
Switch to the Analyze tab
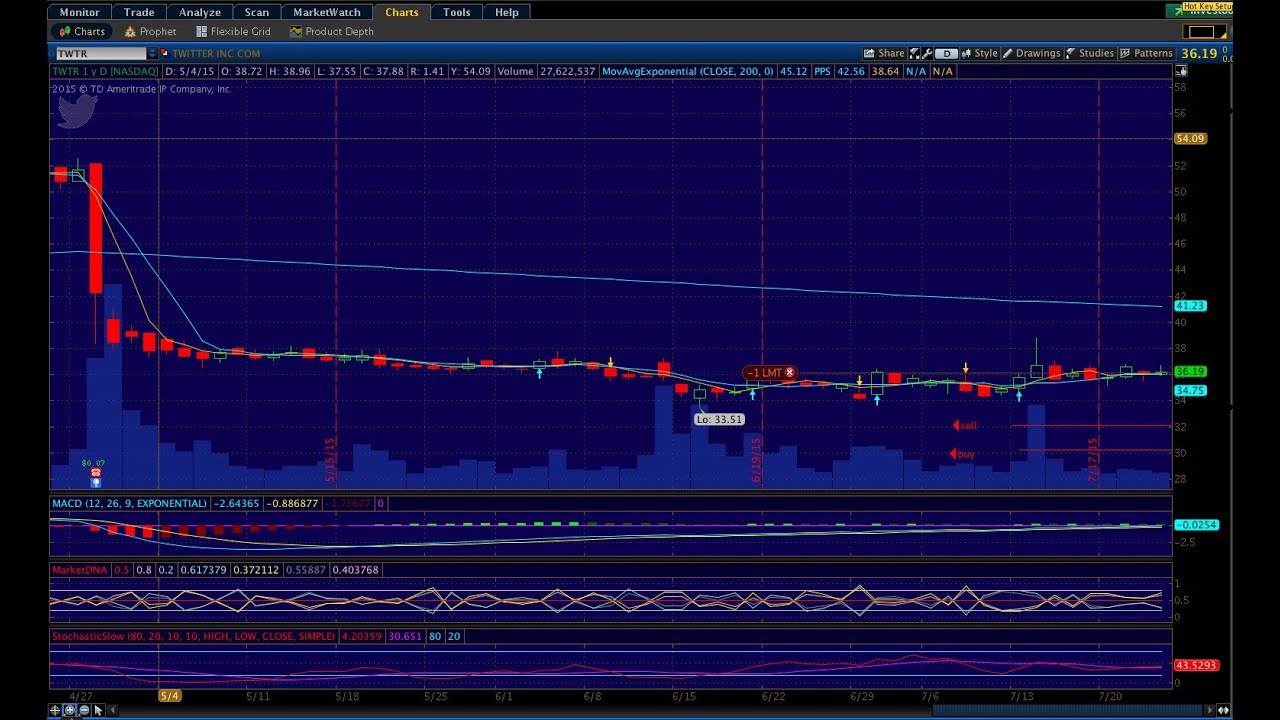coord(200,12)
